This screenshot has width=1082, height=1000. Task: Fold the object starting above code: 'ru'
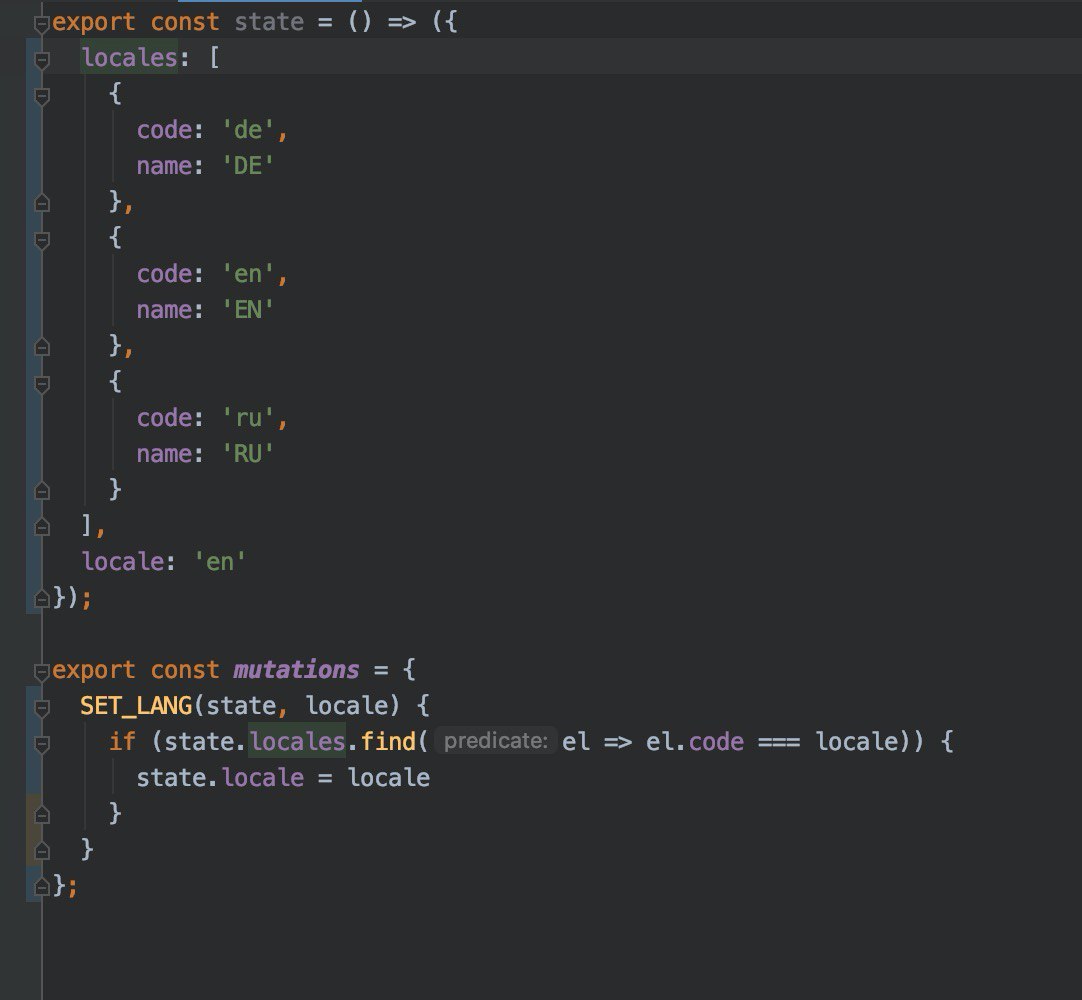pos(42,383)
